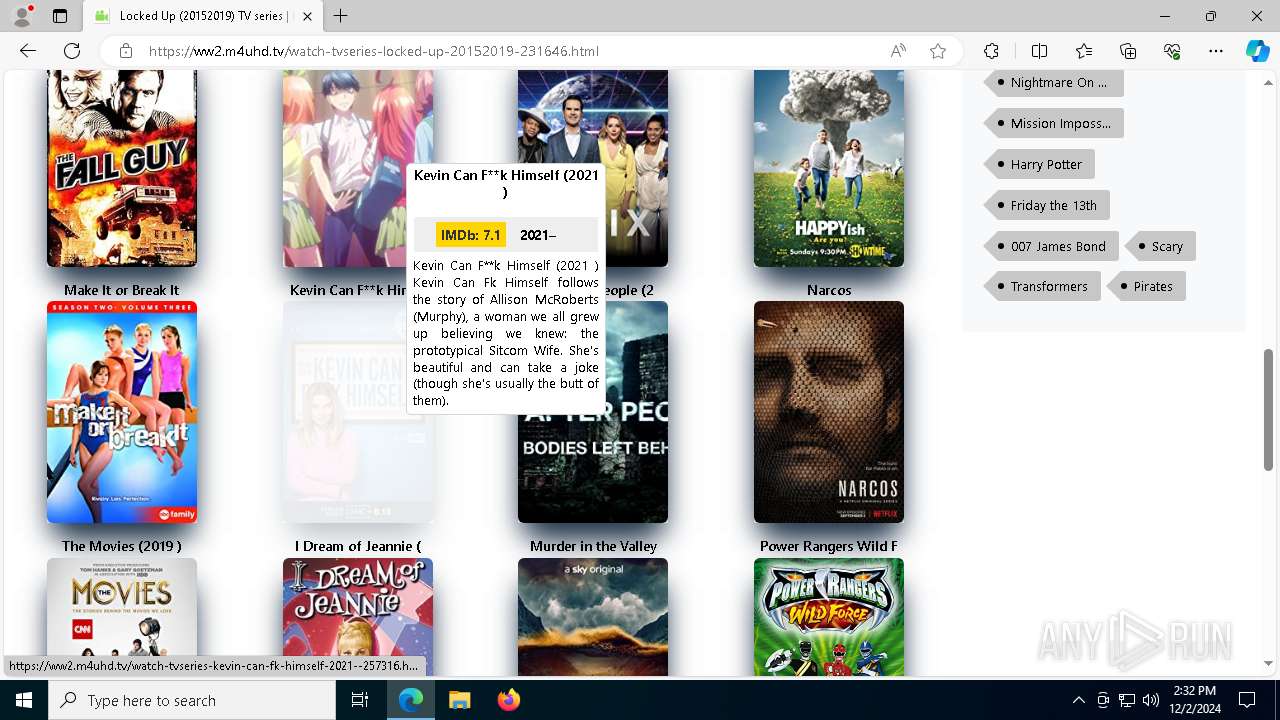This screenshot has height=720, width=1280.
Task: Open clock and date flyout
Action: click(1194, 700)
